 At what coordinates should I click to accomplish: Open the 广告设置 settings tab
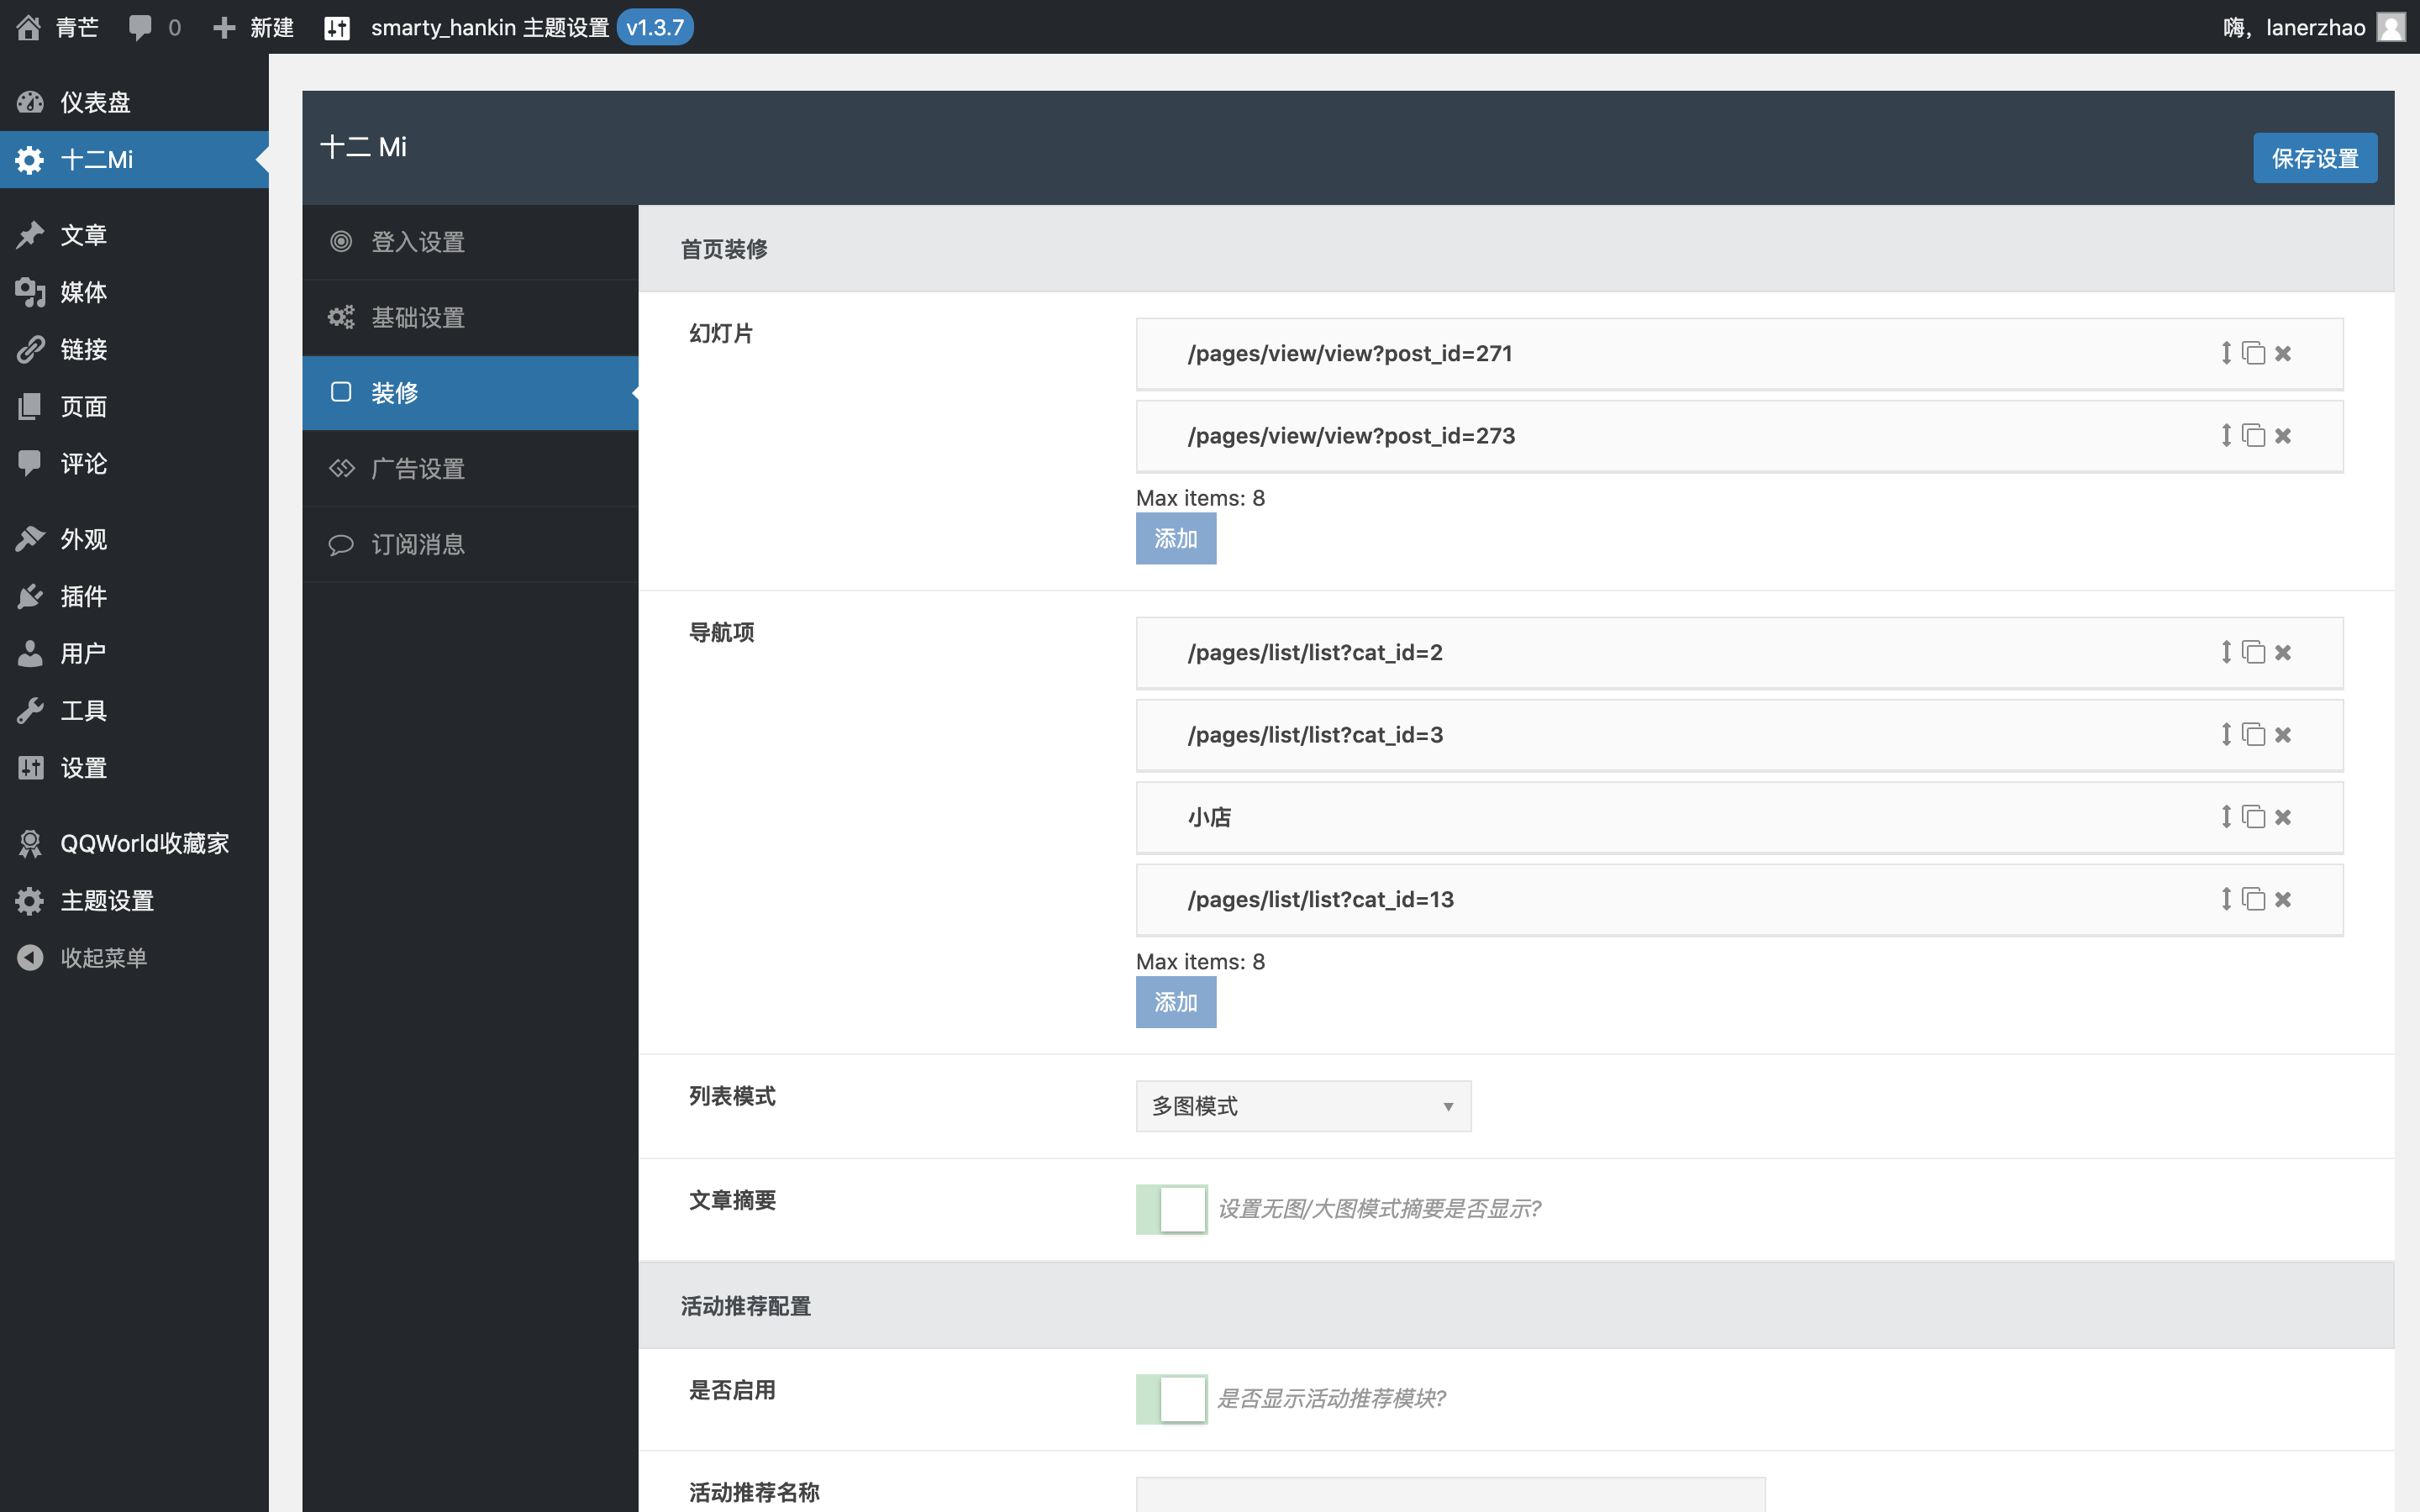pyautogui.click(x=470, y=469)
